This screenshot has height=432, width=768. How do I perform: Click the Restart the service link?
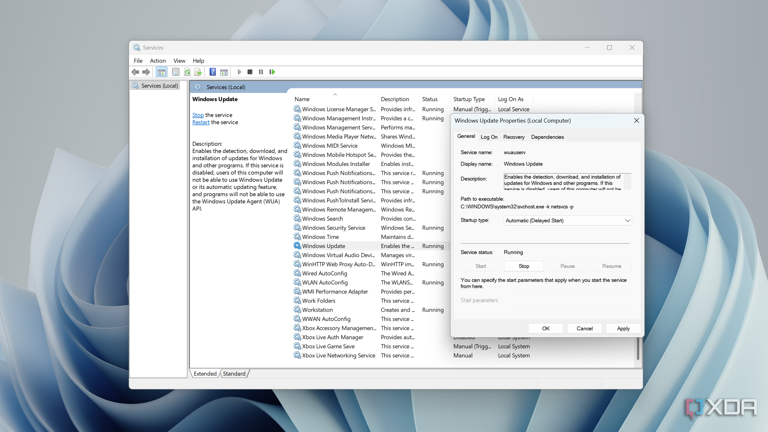pyautogui.click(x=200, y=122)
